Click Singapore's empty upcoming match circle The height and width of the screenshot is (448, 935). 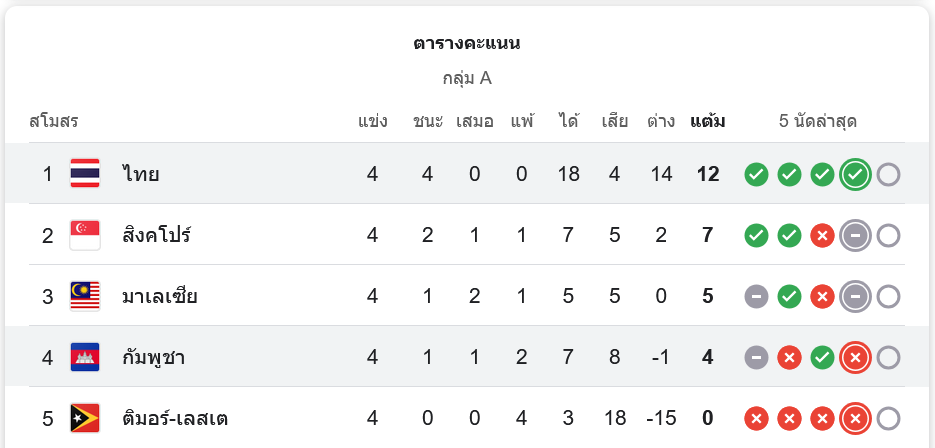[x=888, y=236]
